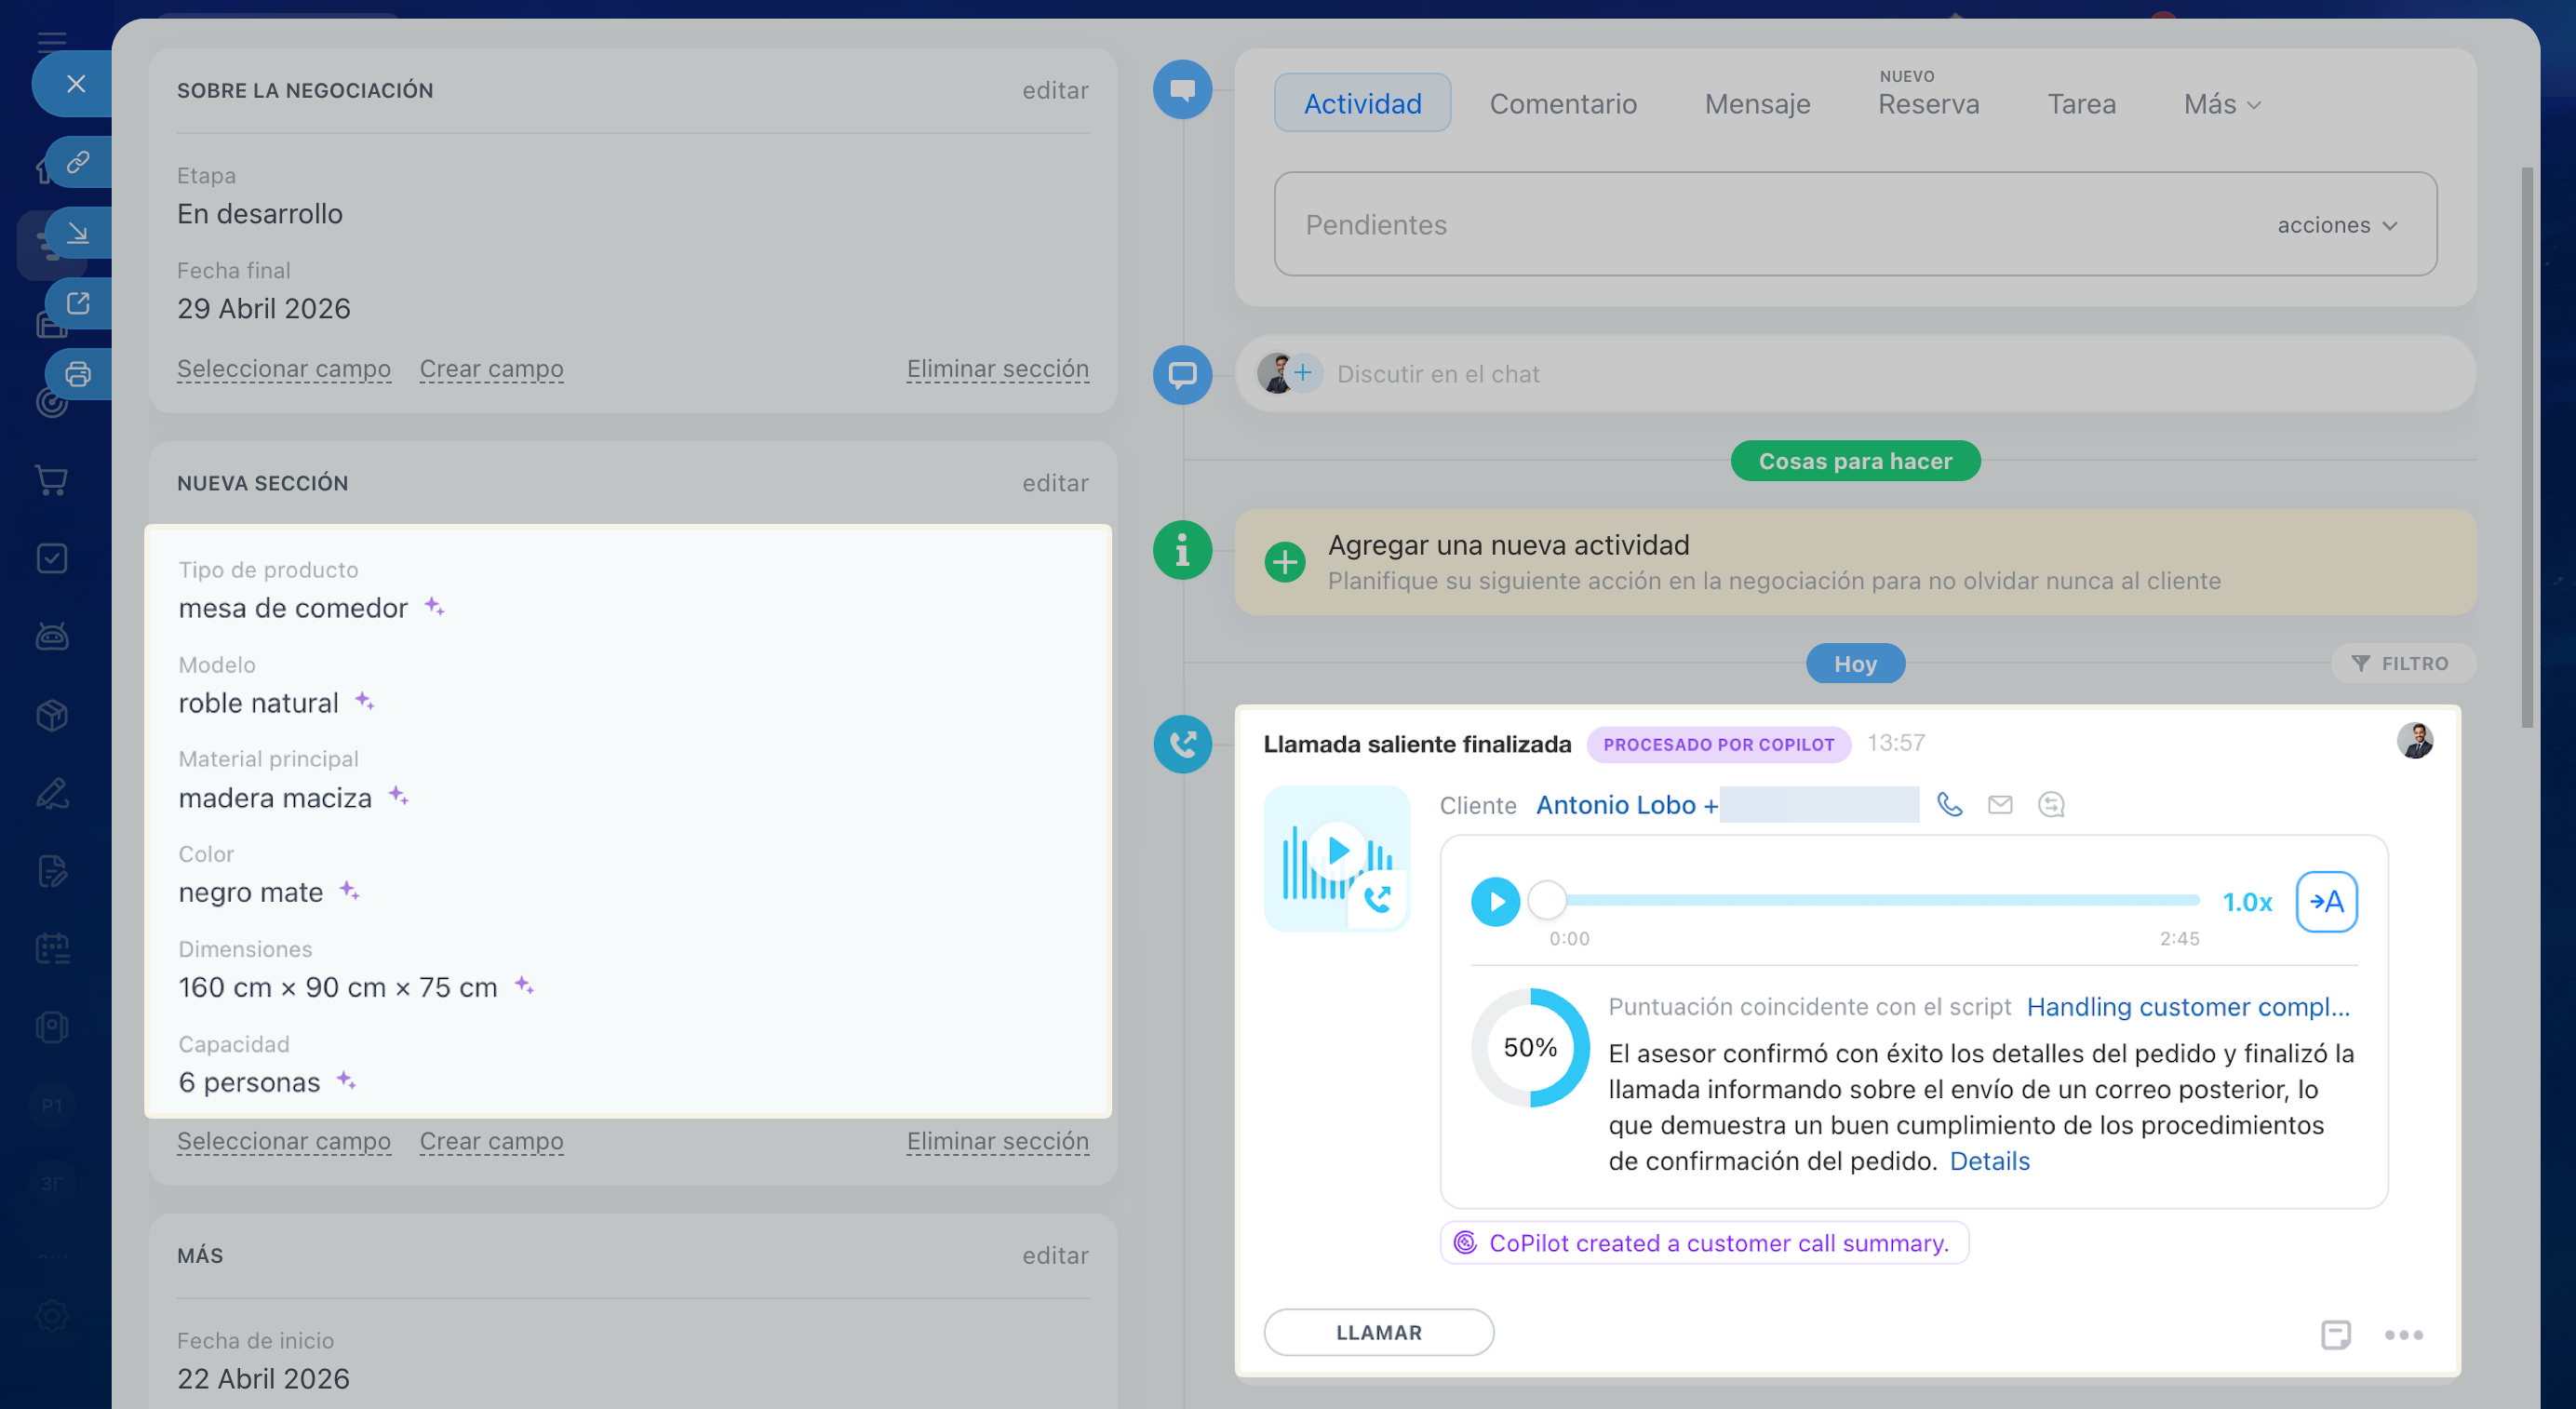Open the three-dots menu on call card
2576x1409 pixels.
[2403, 1334]
